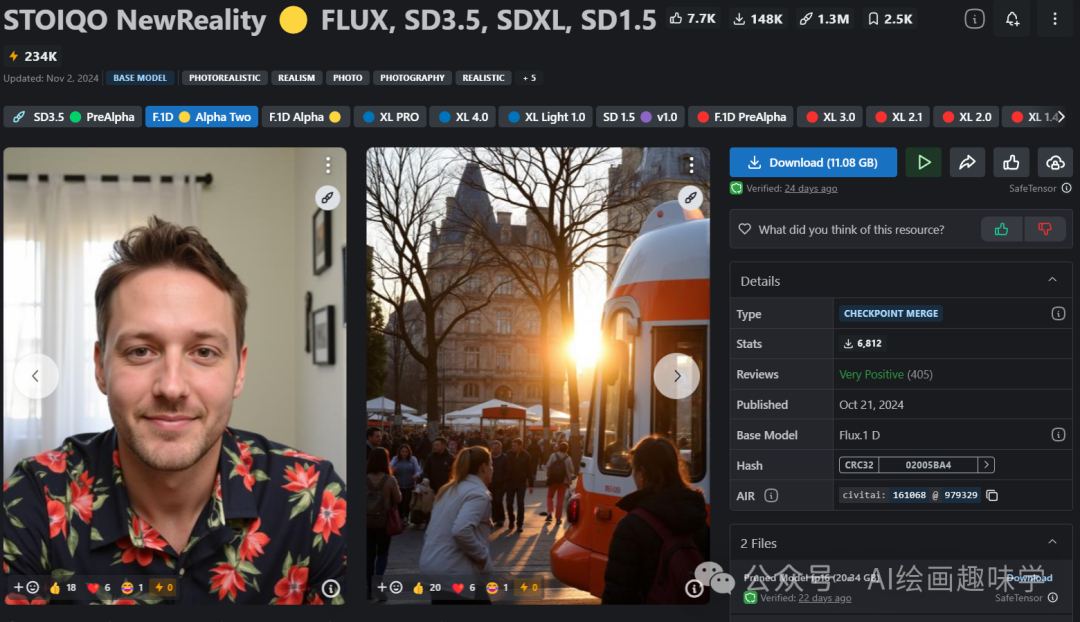Give a green thumbs-up review
Image resolution: width=1080 pixels, height=622 pixels.
[x=1001, y=229]
